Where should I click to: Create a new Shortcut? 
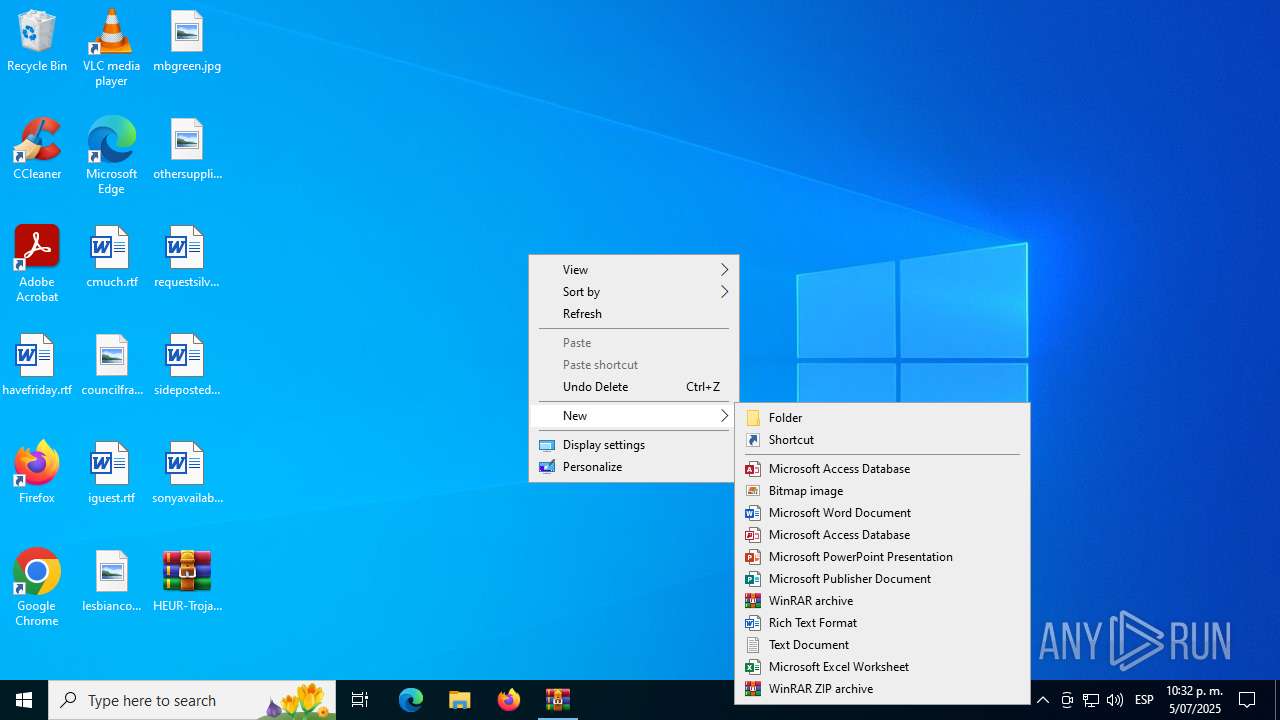click(882, 440)
